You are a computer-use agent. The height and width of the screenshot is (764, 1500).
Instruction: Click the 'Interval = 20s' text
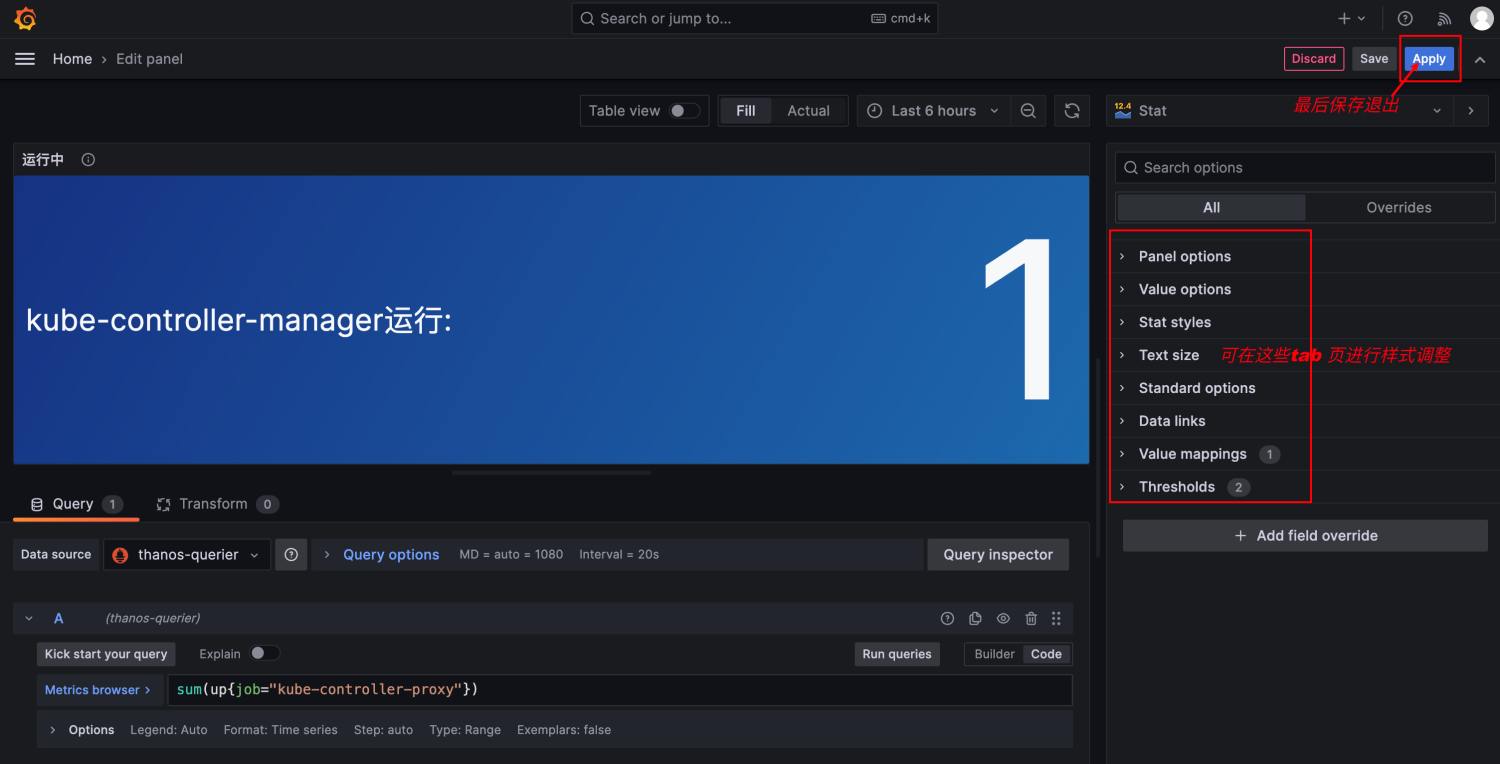[619, 555]
